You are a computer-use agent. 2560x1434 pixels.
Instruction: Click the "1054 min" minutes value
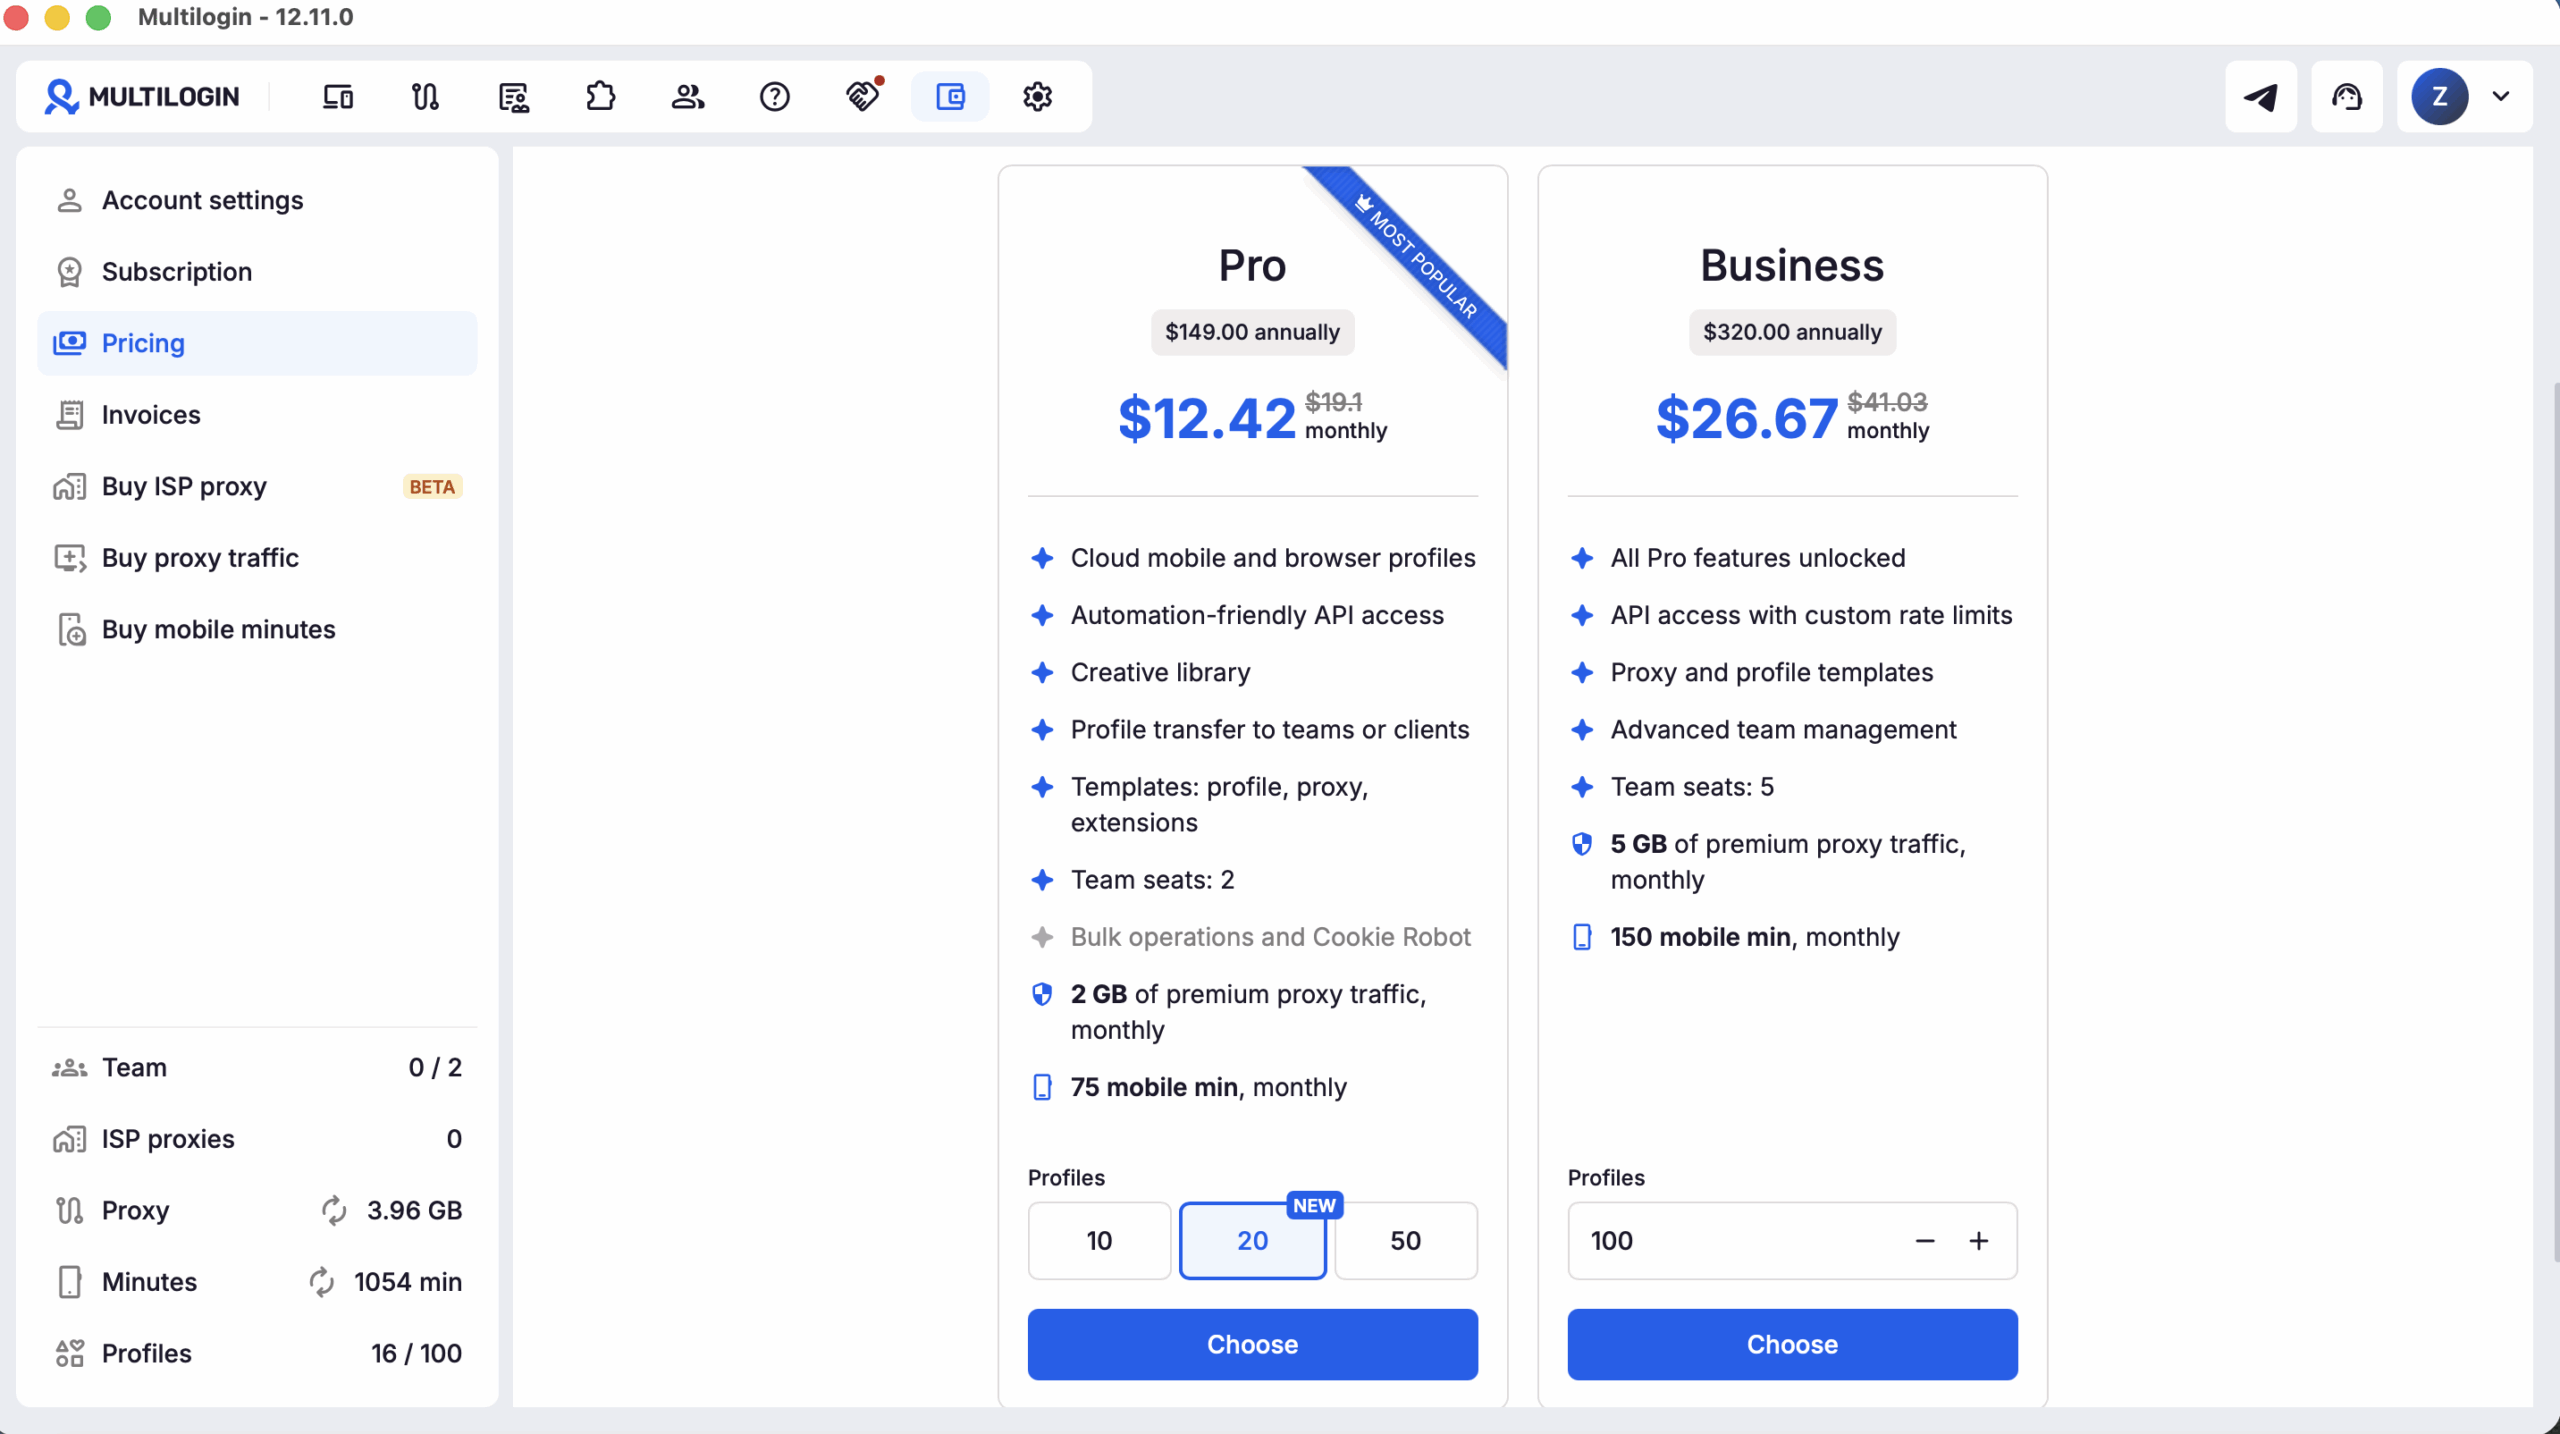click(408, 1282)
